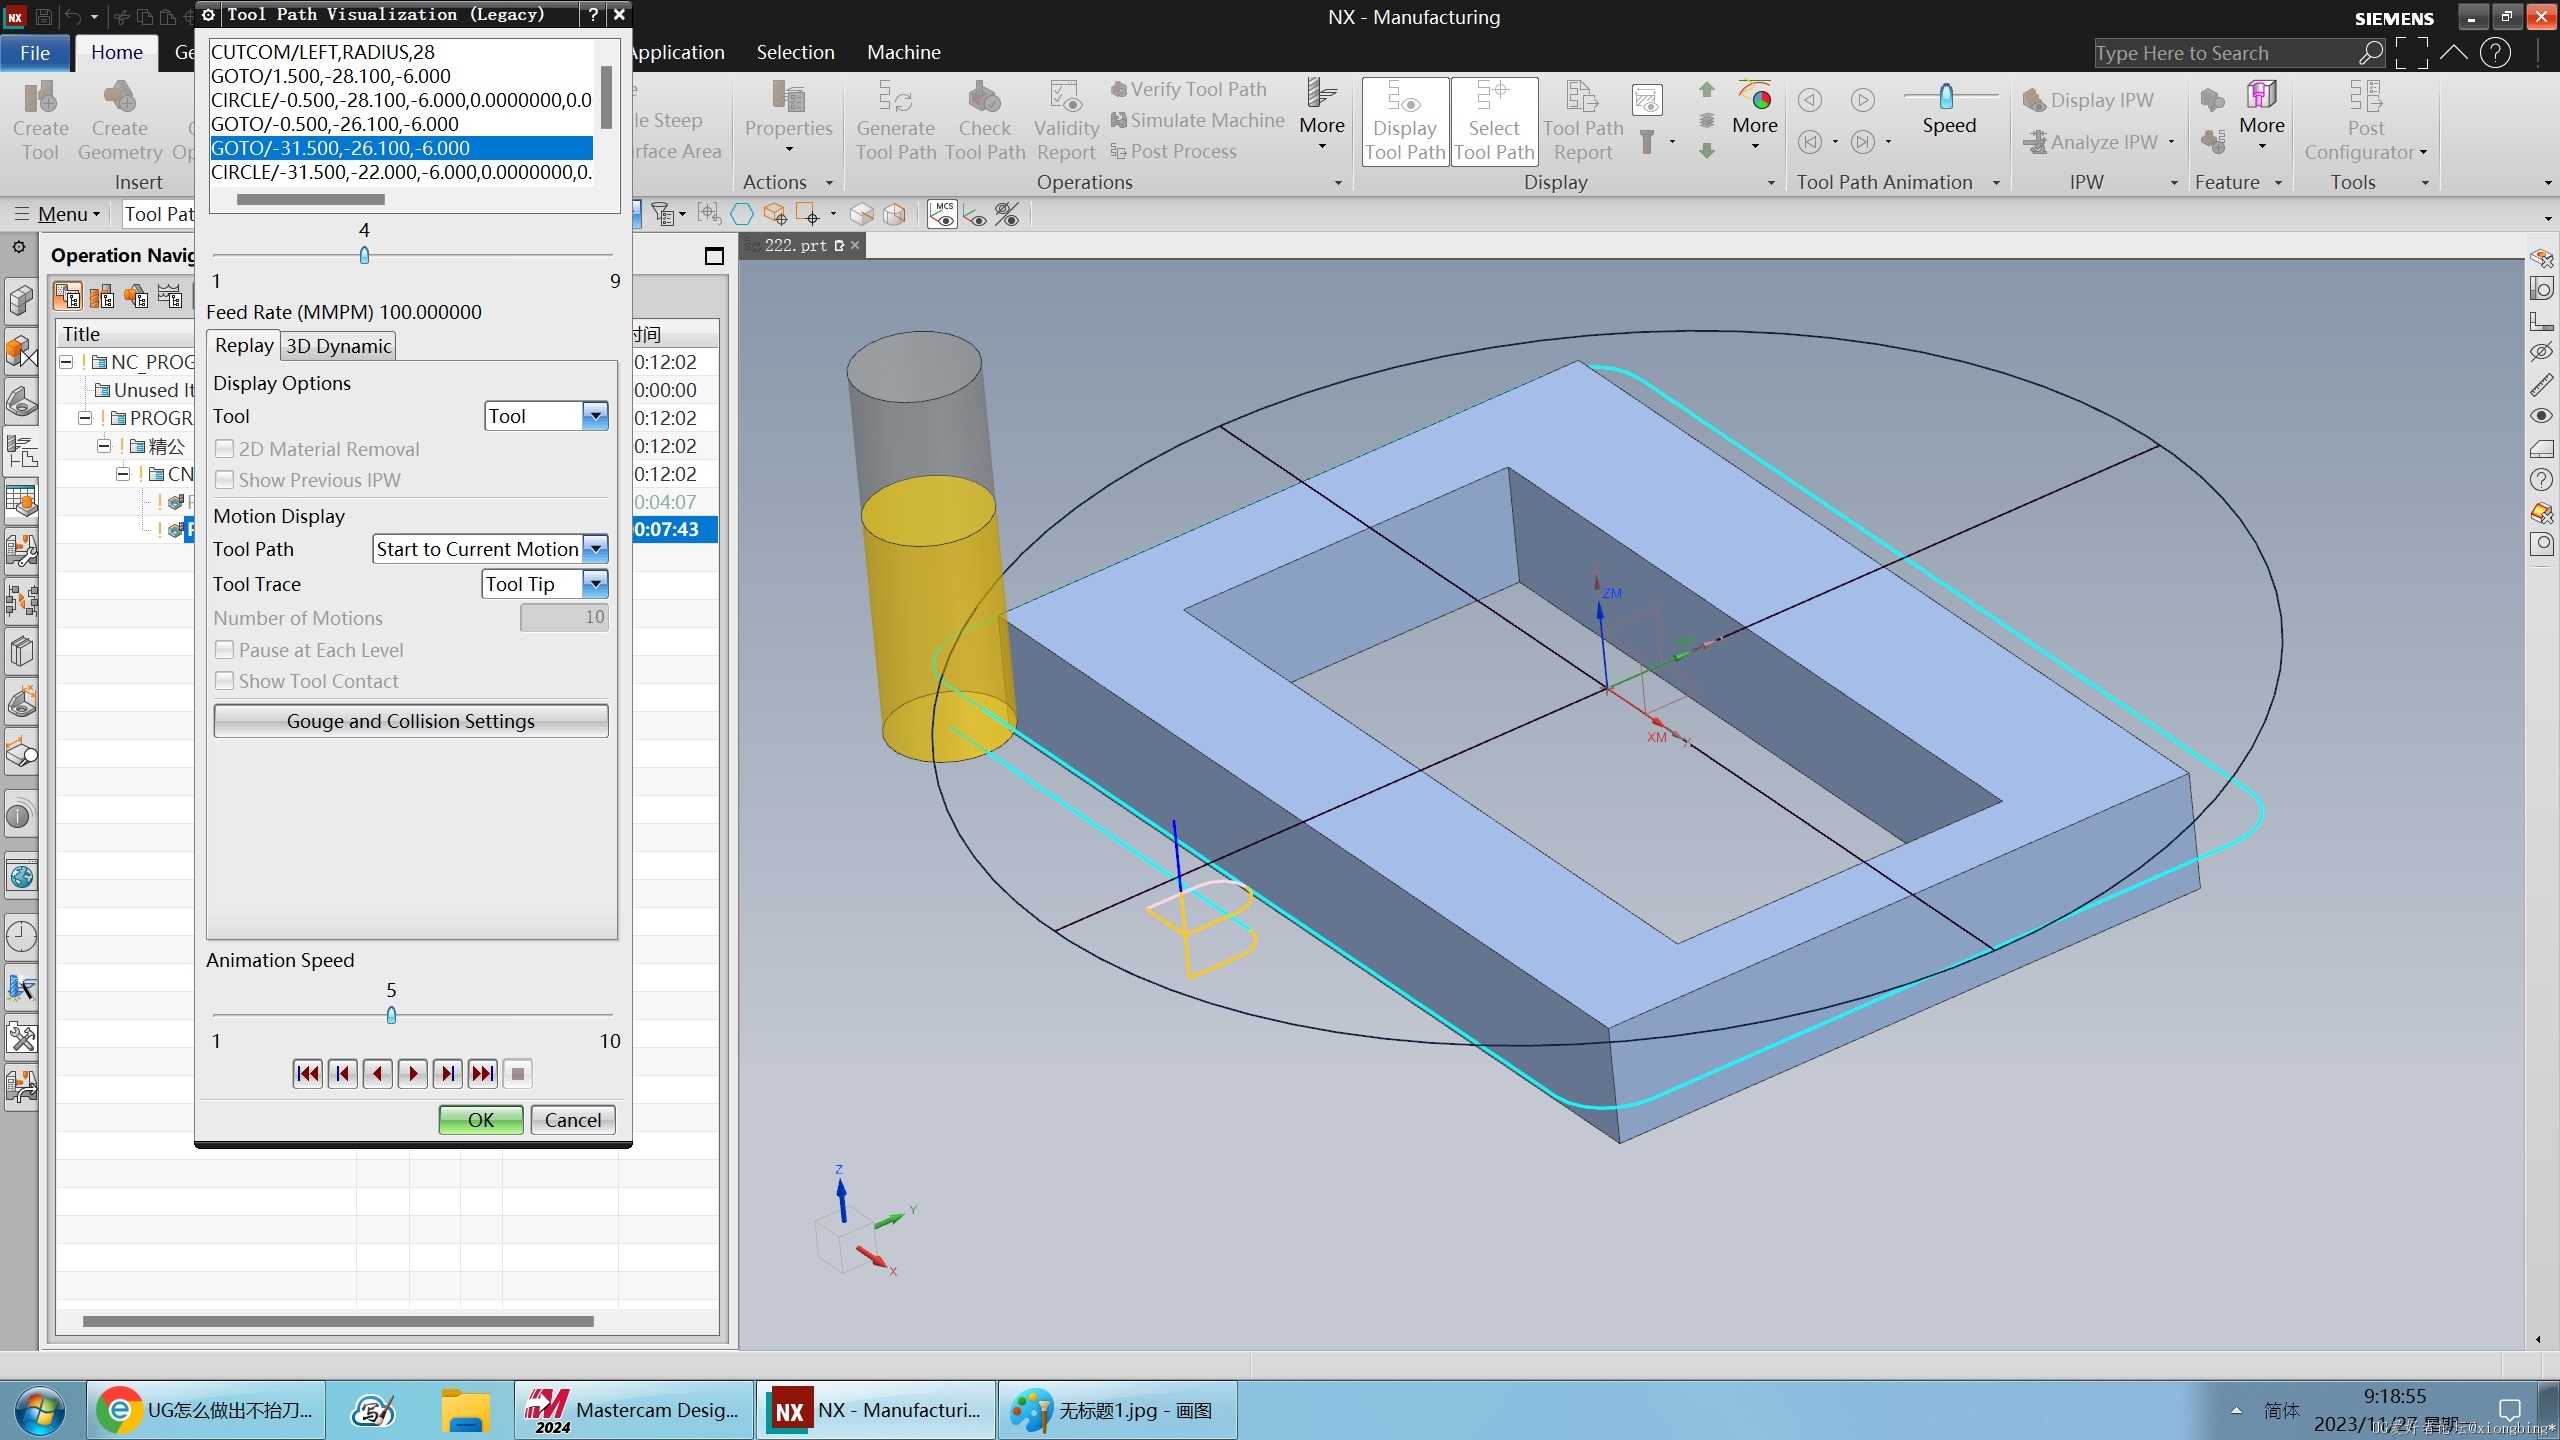
Task: Collapse the PROGR tree node
Action: tap(85, 418)
